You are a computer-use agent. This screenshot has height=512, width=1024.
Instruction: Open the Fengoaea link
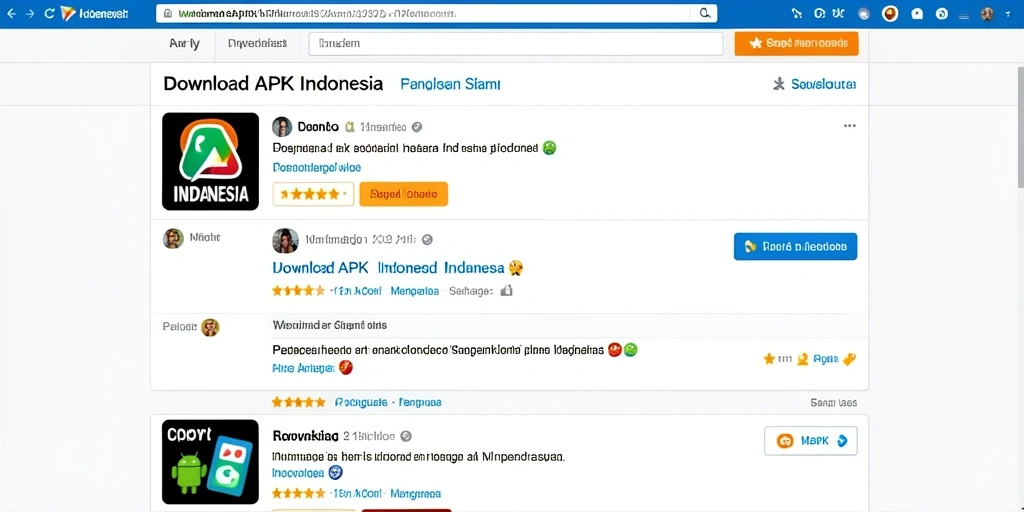[x=420, y=402]
